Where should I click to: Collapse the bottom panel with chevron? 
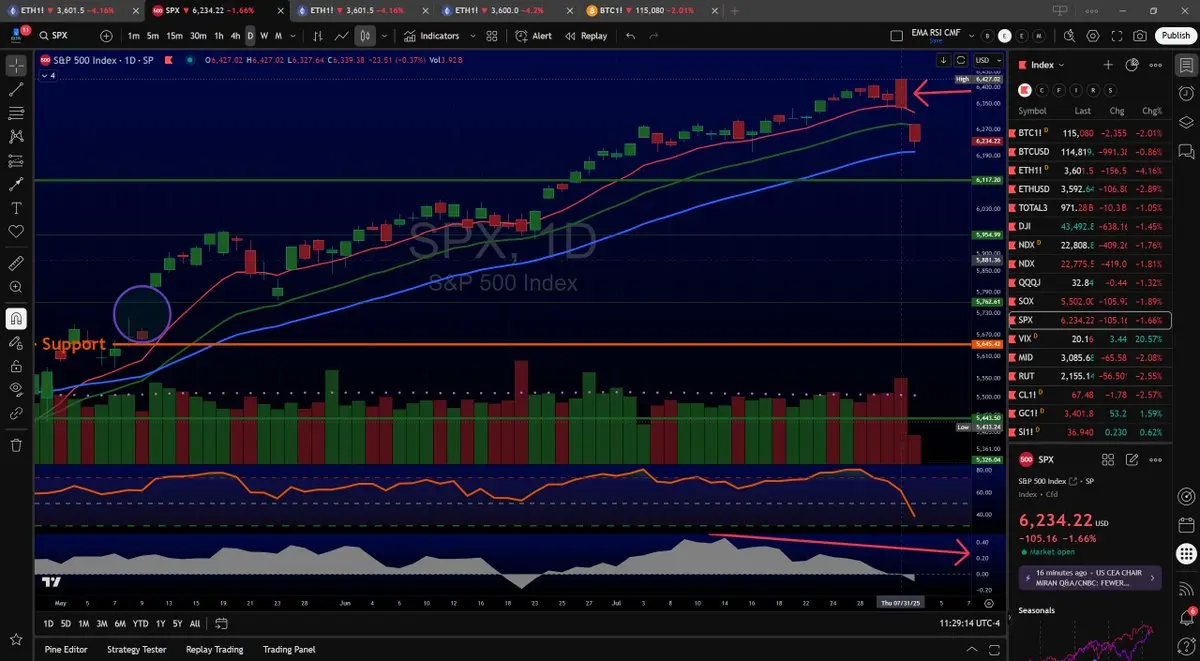970,649
